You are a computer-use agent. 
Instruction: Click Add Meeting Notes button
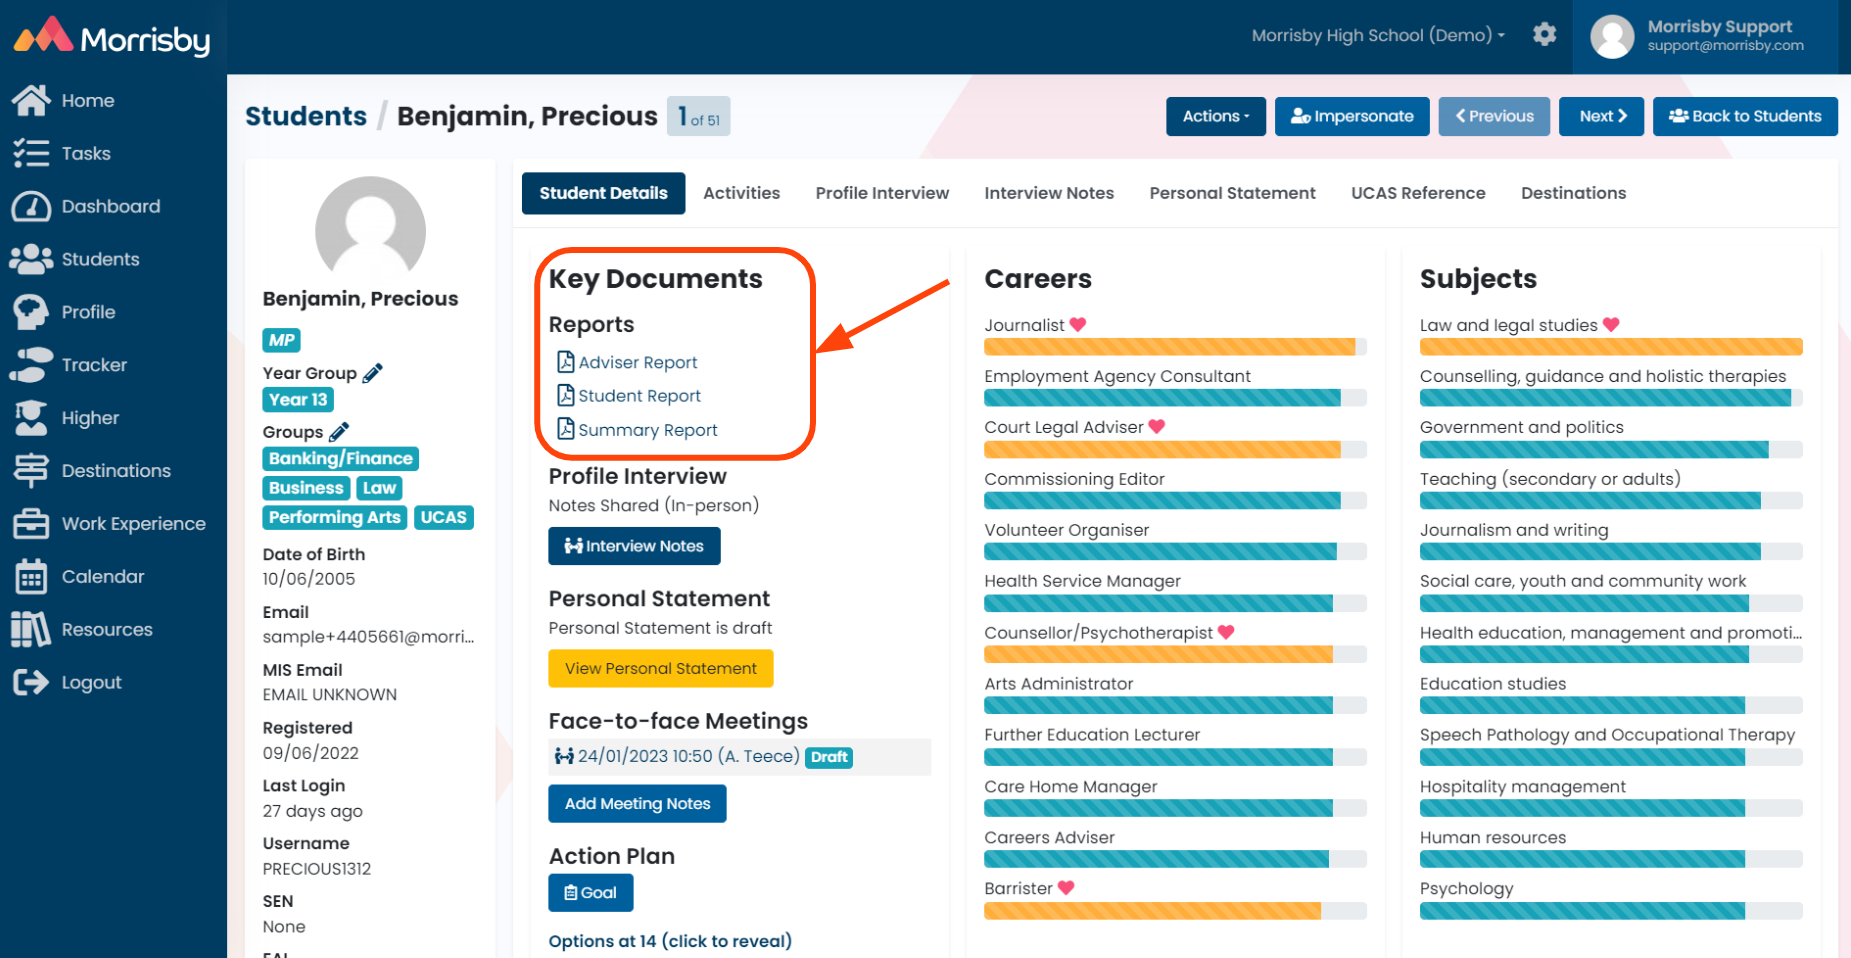coord(637,804)
